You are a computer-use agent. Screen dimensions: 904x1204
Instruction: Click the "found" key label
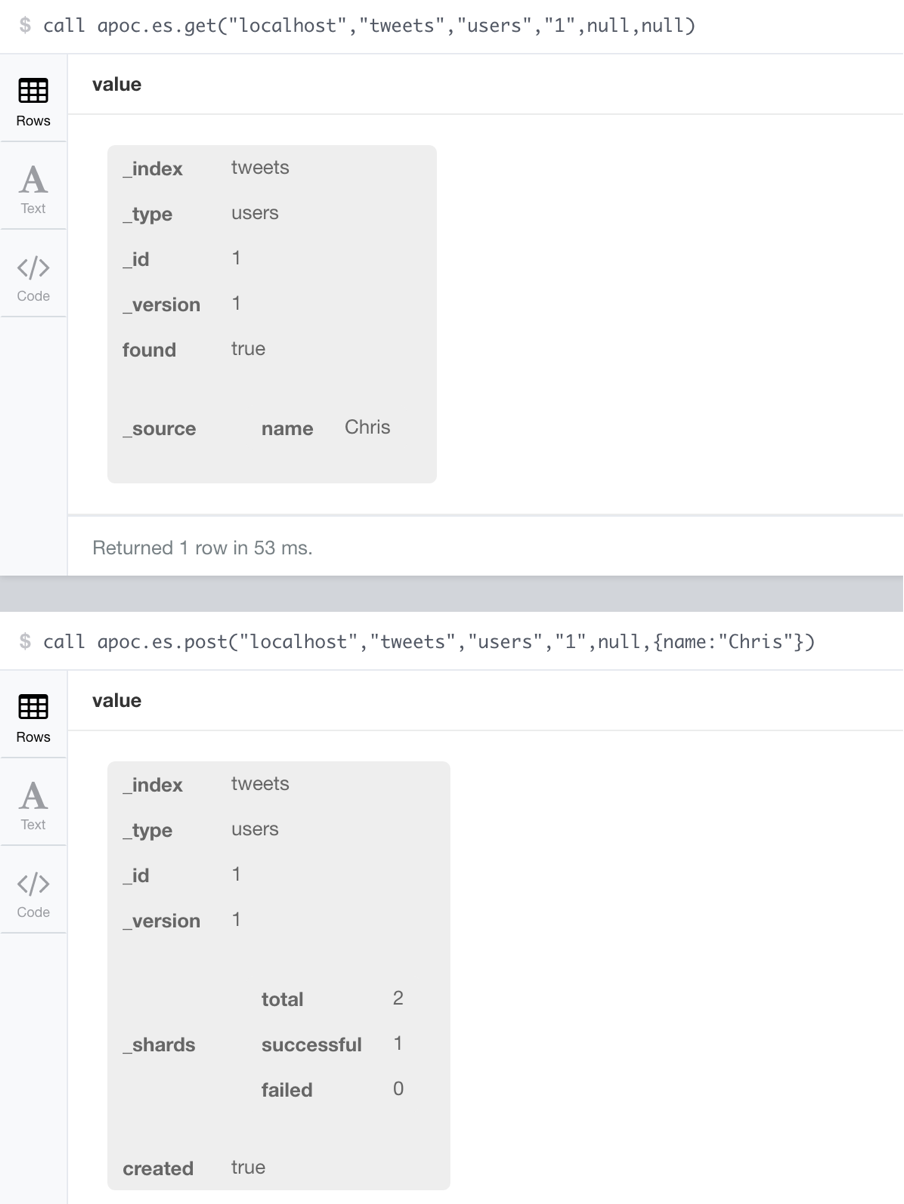click(149, 350)
